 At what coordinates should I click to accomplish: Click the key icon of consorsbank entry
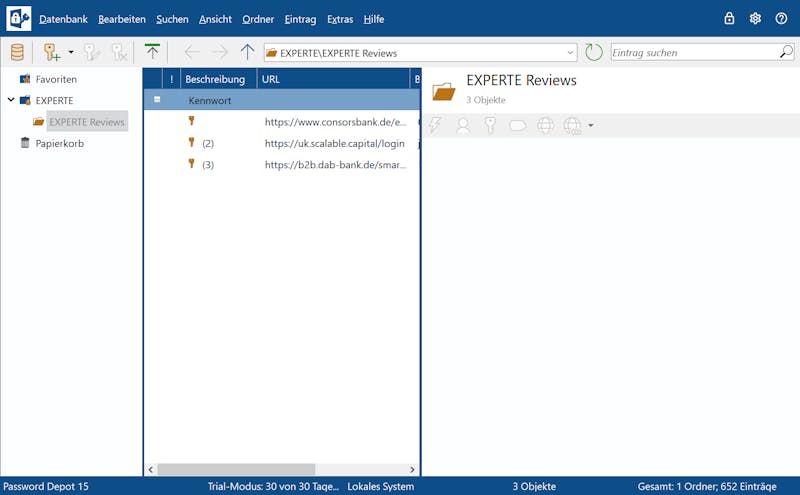coord(191,121)
